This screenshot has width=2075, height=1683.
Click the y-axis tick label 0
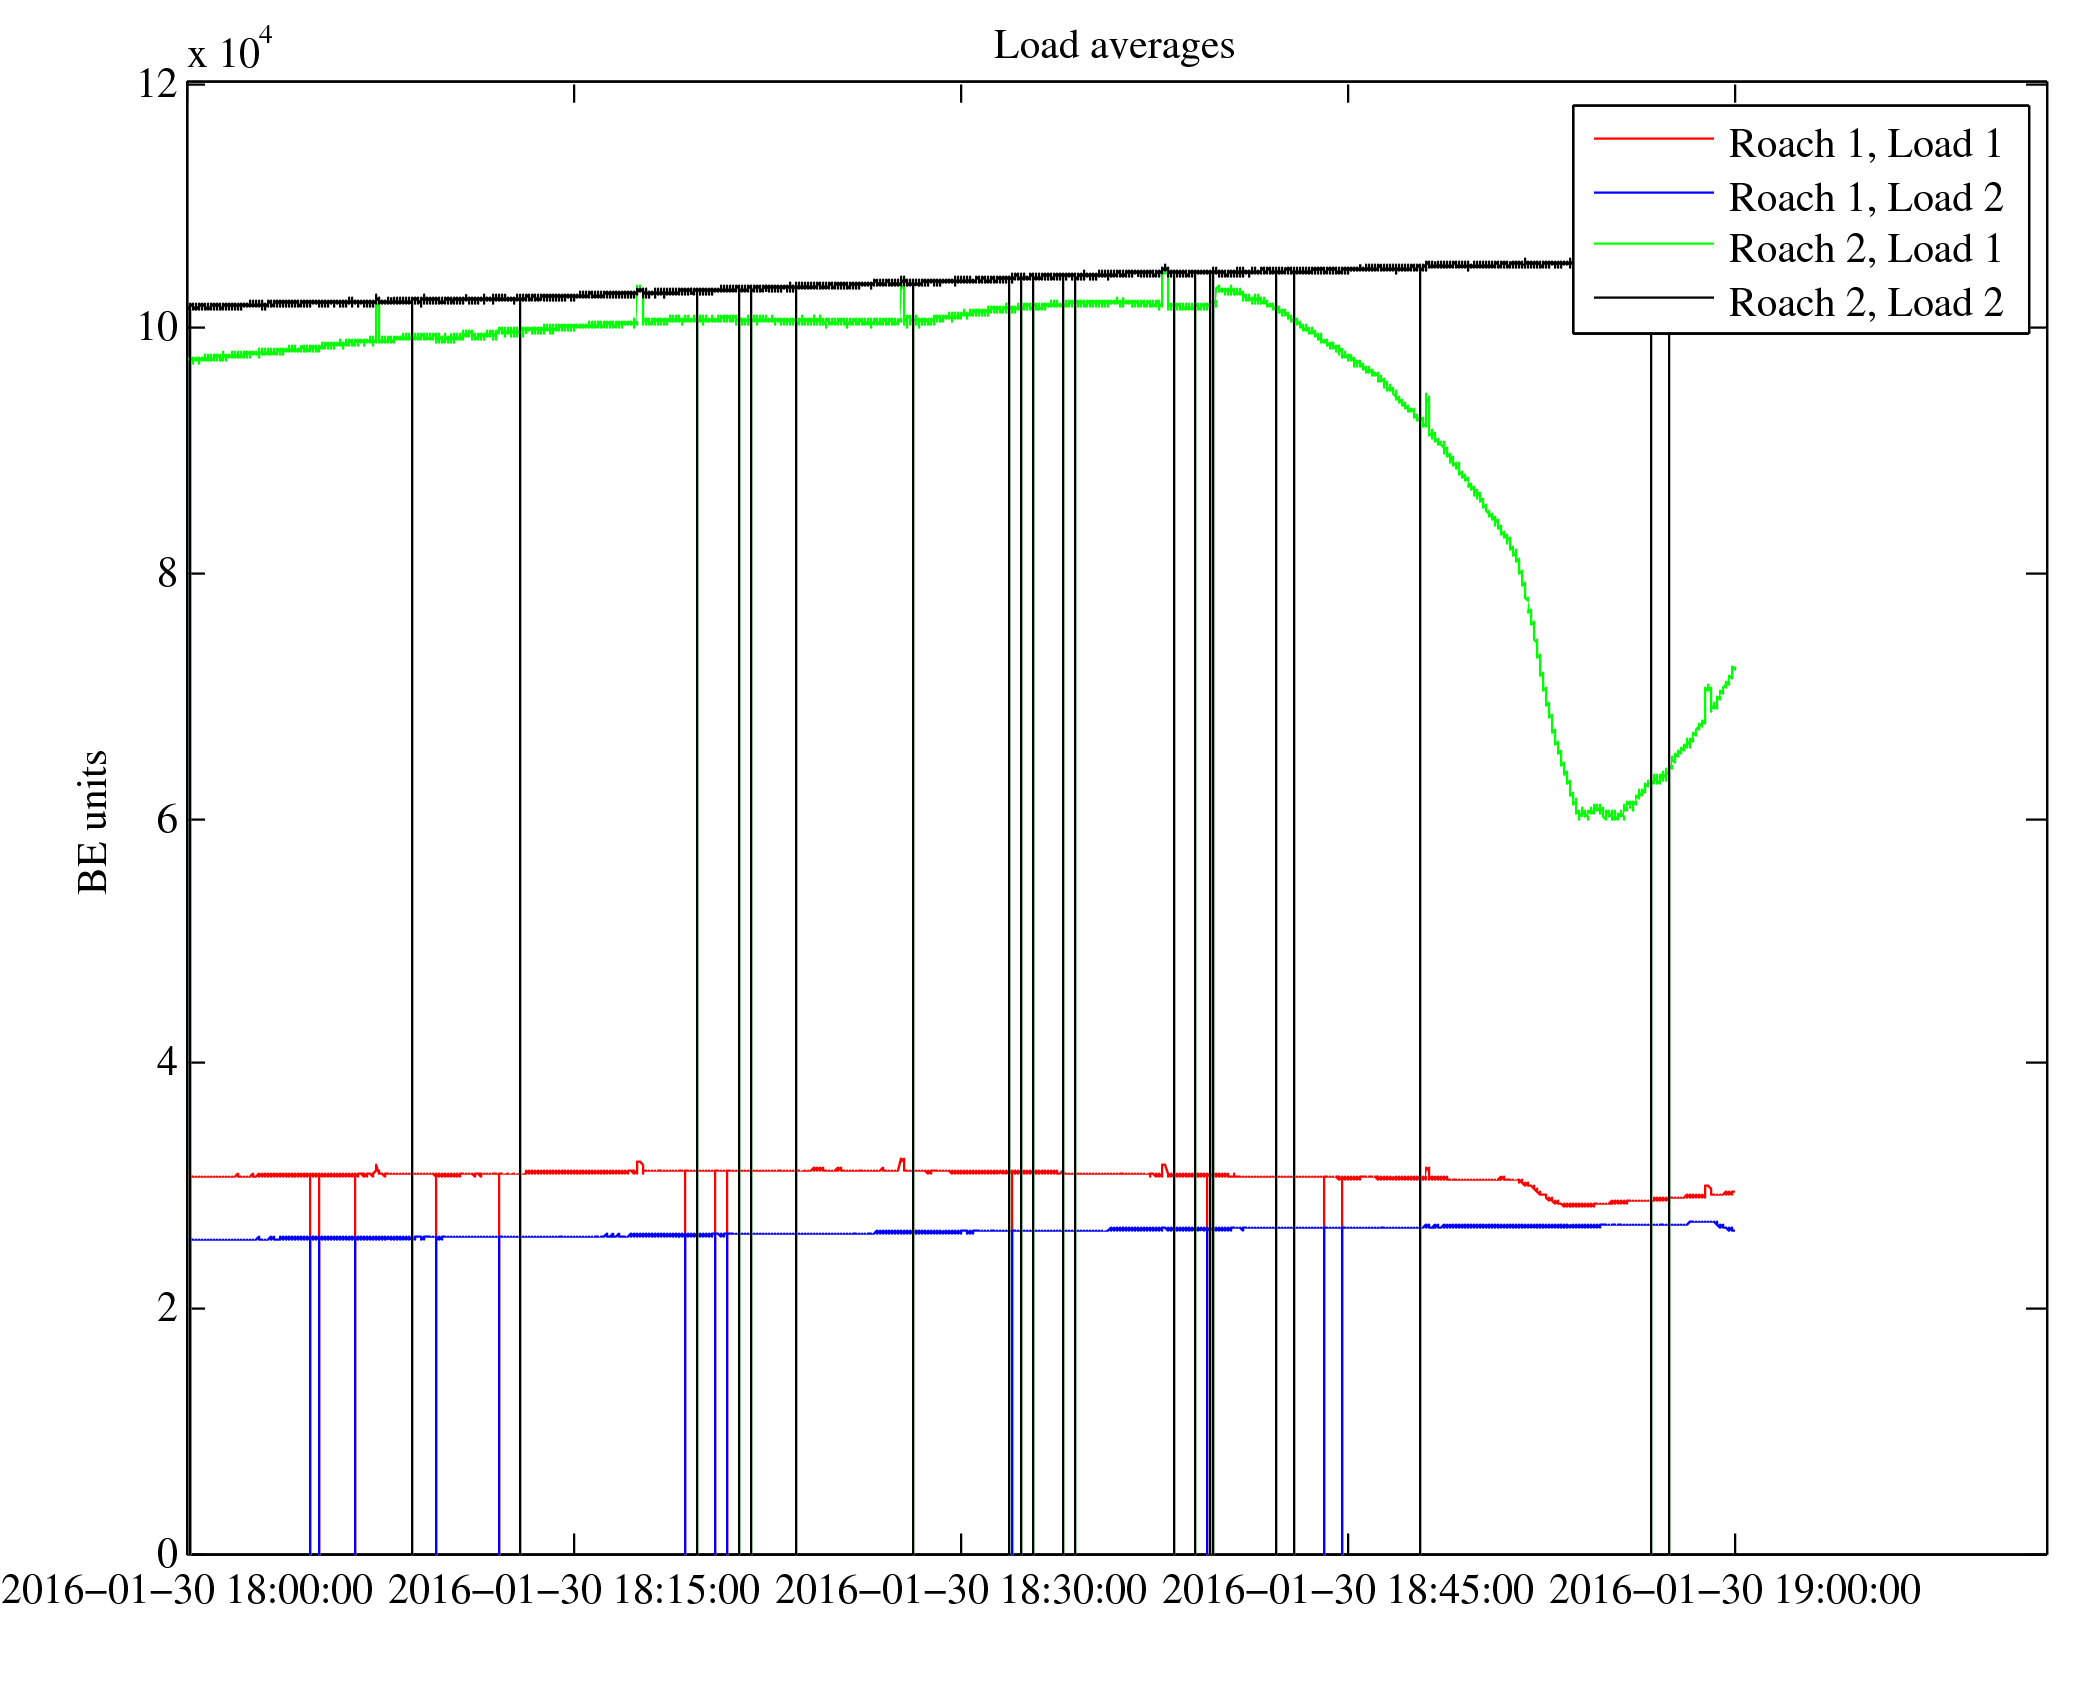click(167, 1553)
